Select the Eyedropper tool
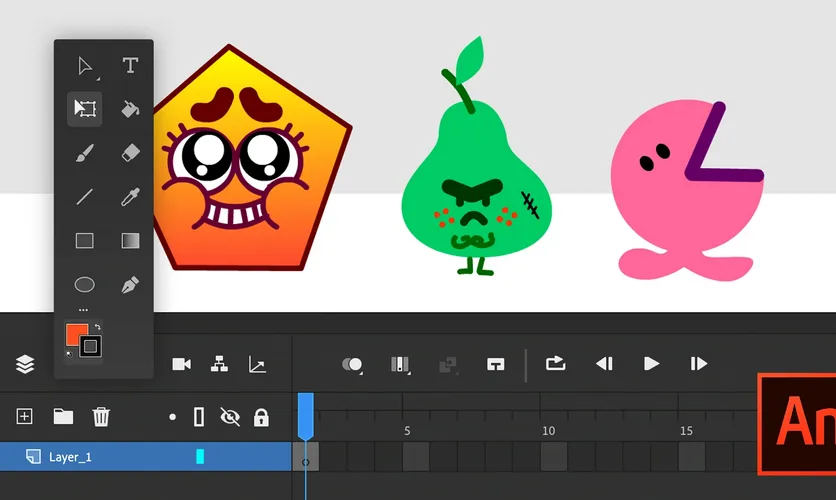 click(x=130, y=197)
